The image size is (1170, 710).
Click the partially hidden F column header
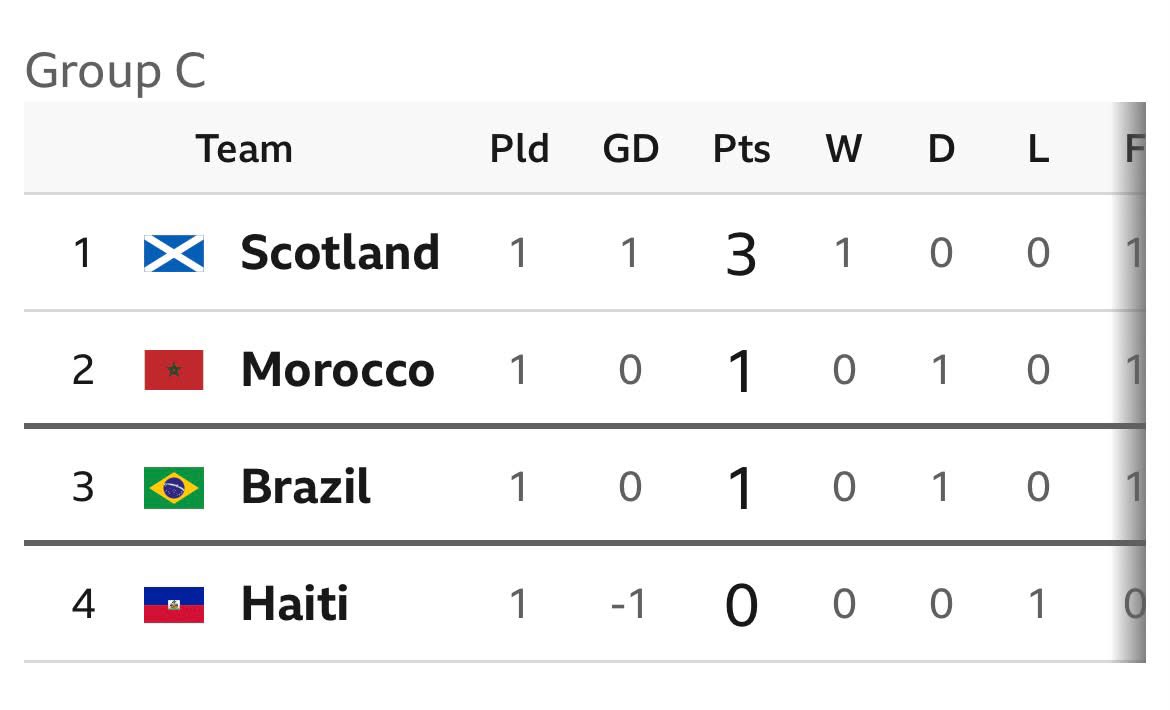(1134, 148)
